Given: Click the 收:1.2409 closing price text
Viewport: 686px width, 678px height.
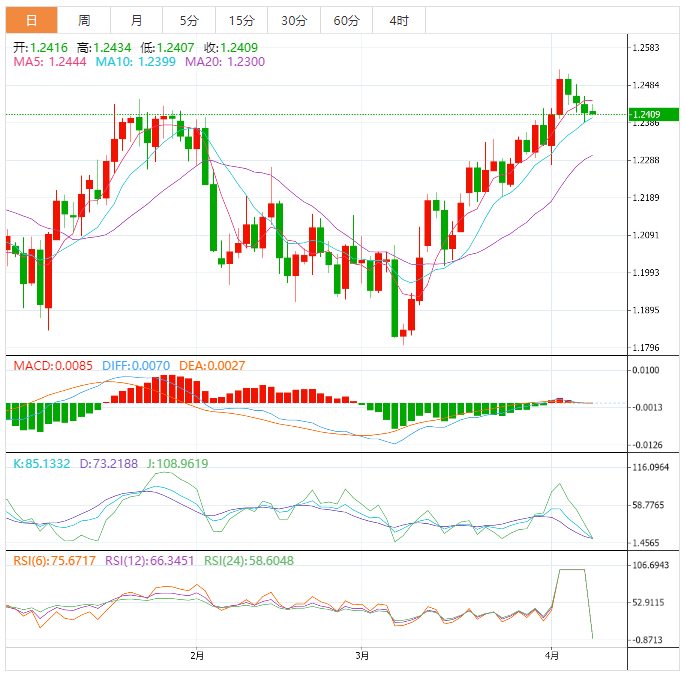Looking at the screenshot, I should coord(231,47).
